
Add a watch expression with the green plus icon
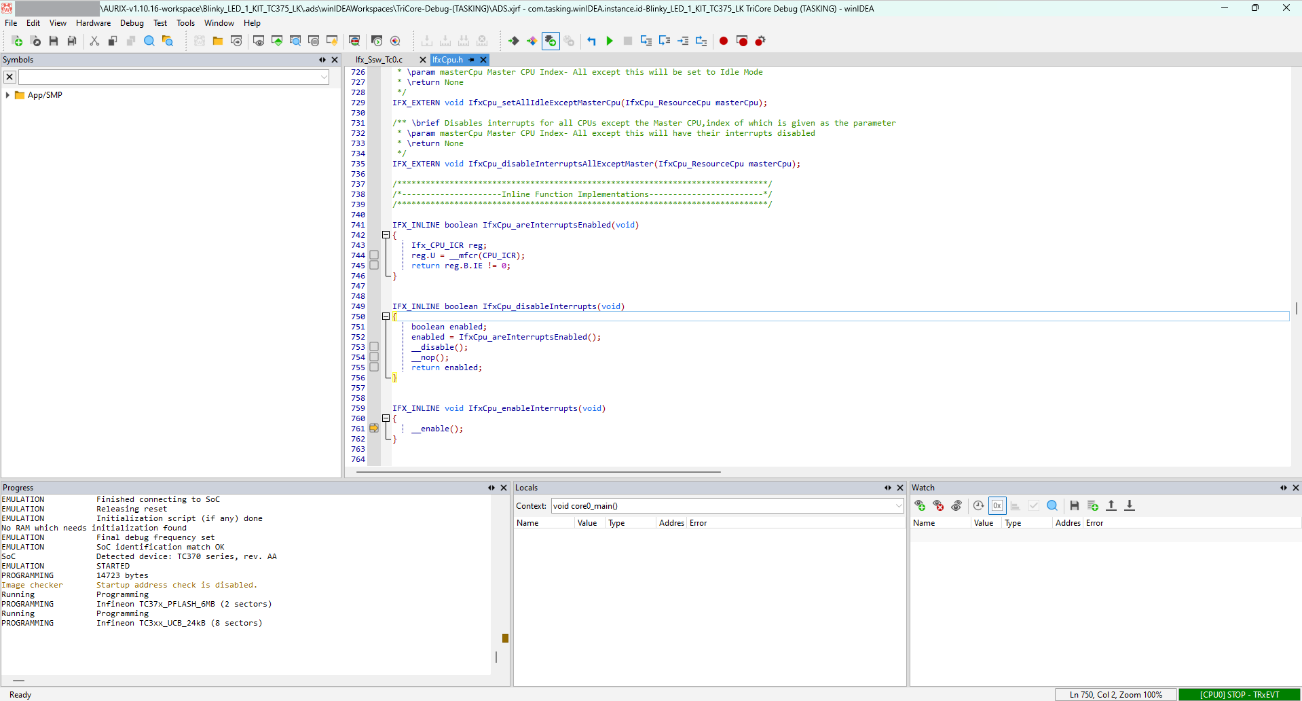coord(920,505)
